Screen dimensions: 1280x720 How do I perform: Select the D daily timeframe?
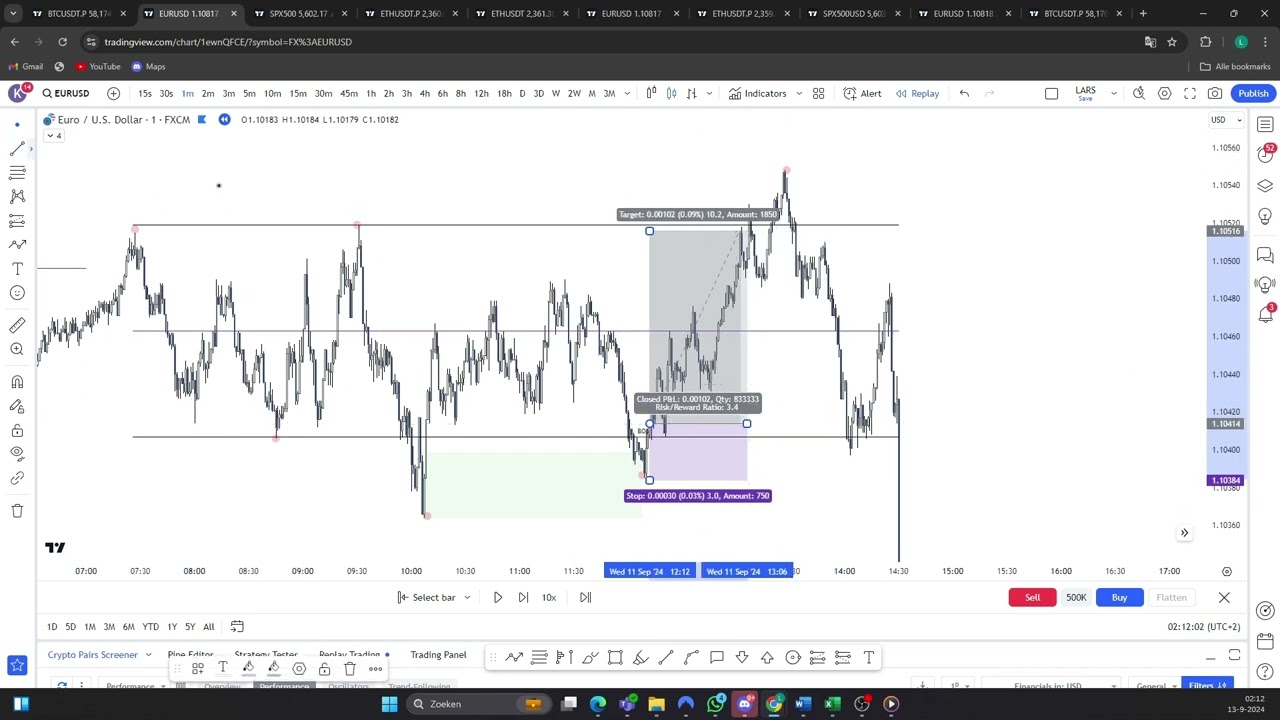pyautogui.click(x=522, y=93)
